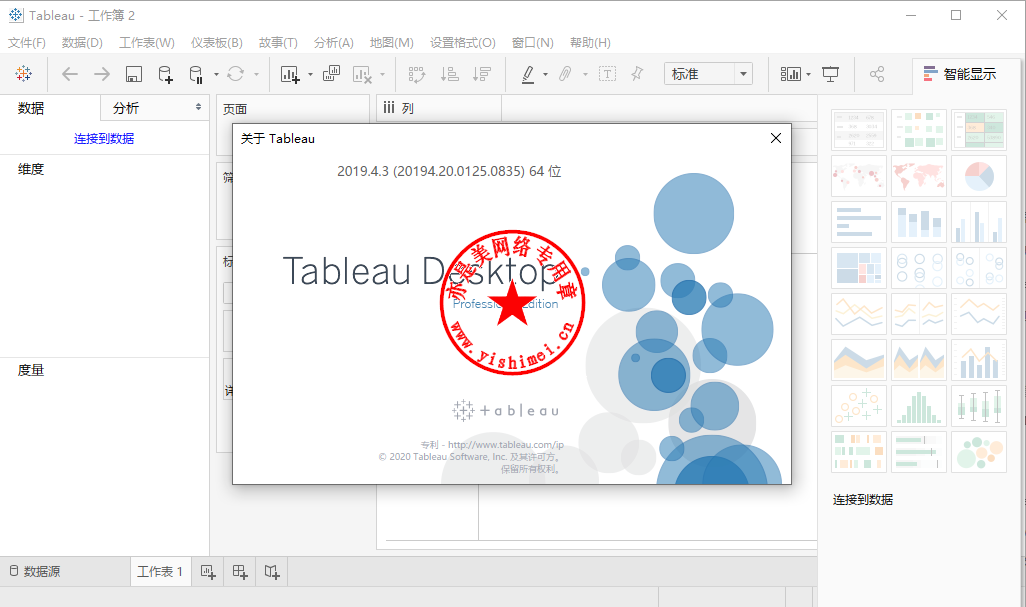
Task: Expand dropdown arrow next to pause updates icon
Action: pyautogui.click(x=216, y=75)
